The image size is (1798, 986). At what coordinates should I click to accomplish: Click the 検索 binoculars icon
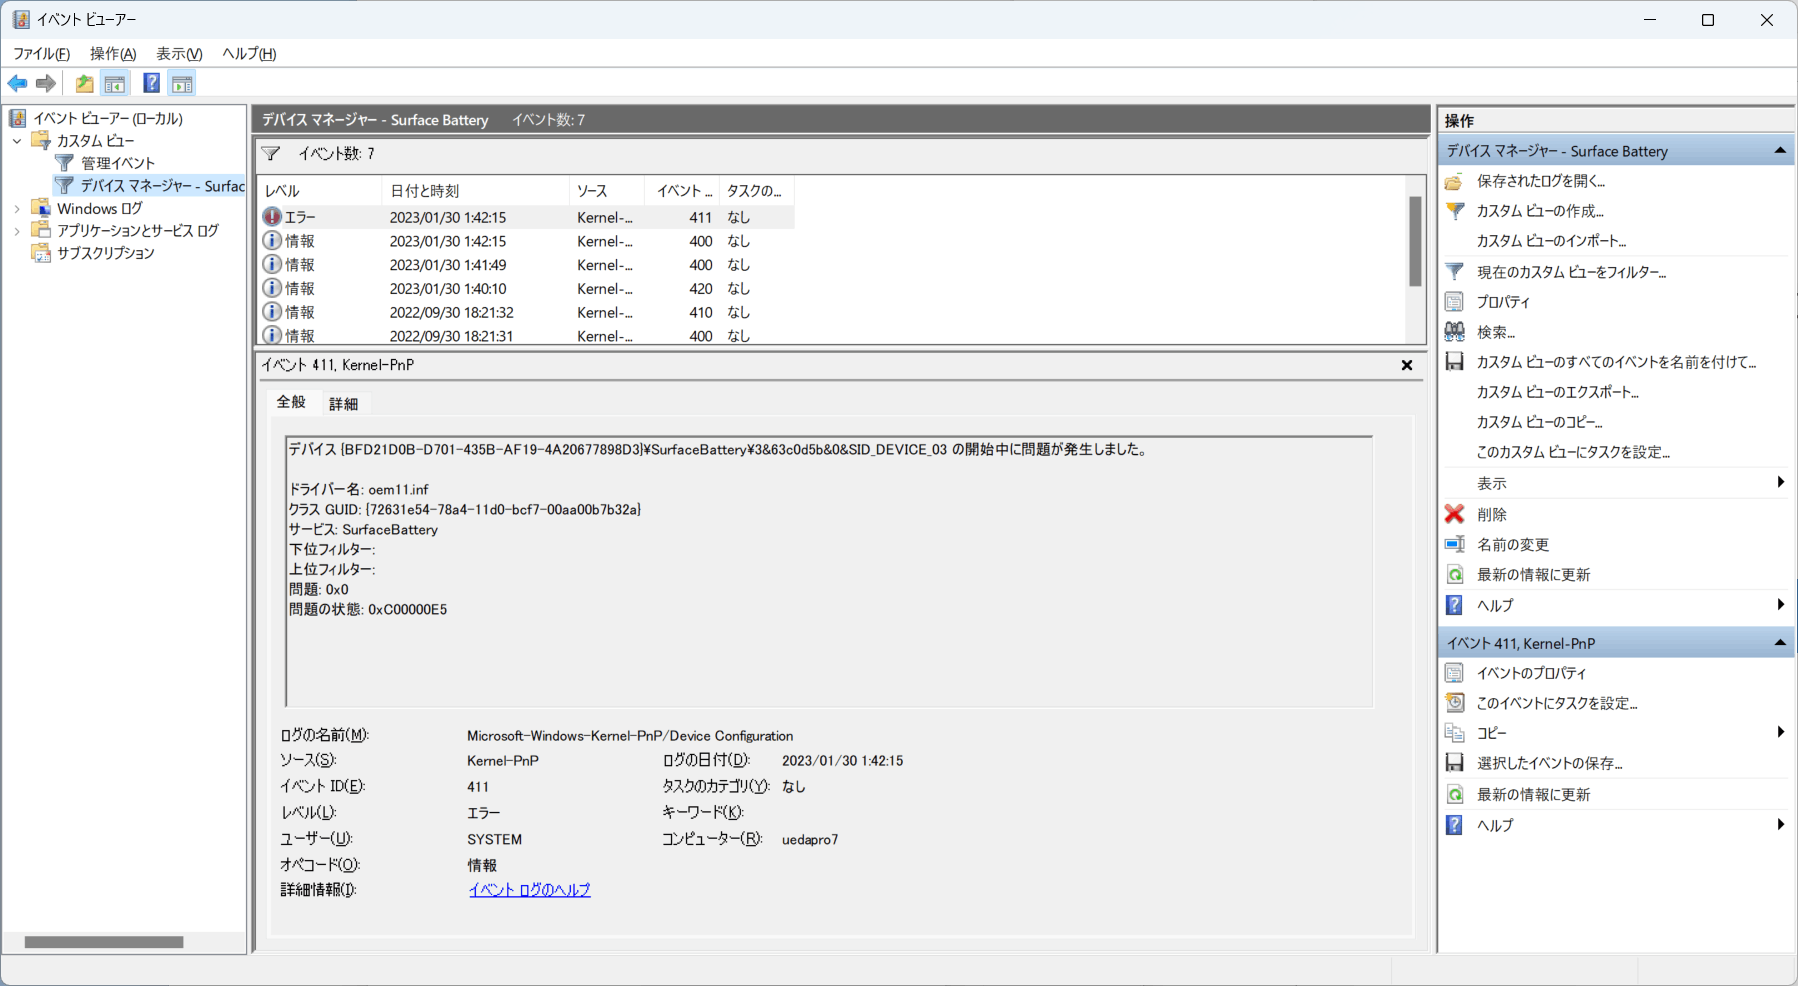(x=1455, y=332)
